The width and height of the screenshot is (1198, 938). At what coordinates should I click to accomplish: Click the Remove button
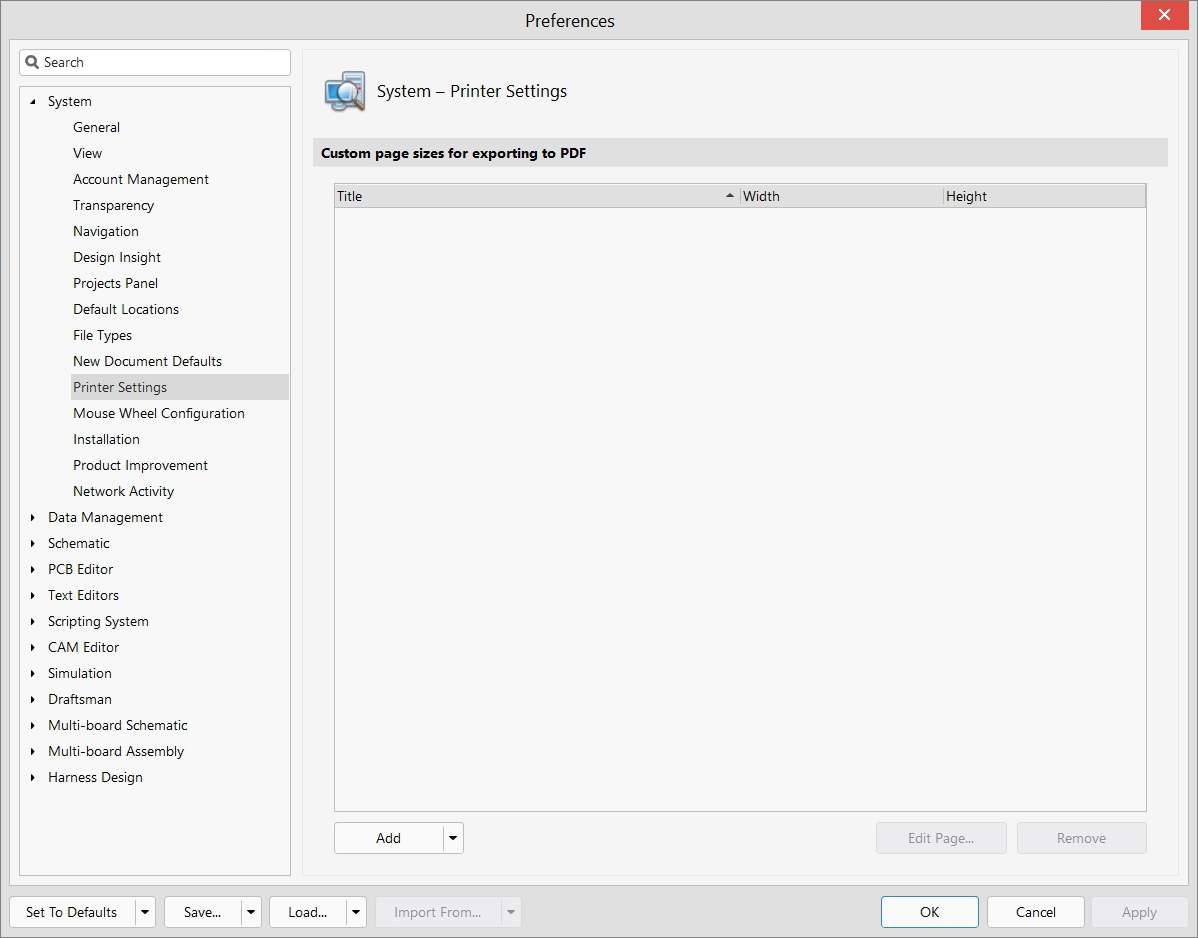(x=1081, y=838)
